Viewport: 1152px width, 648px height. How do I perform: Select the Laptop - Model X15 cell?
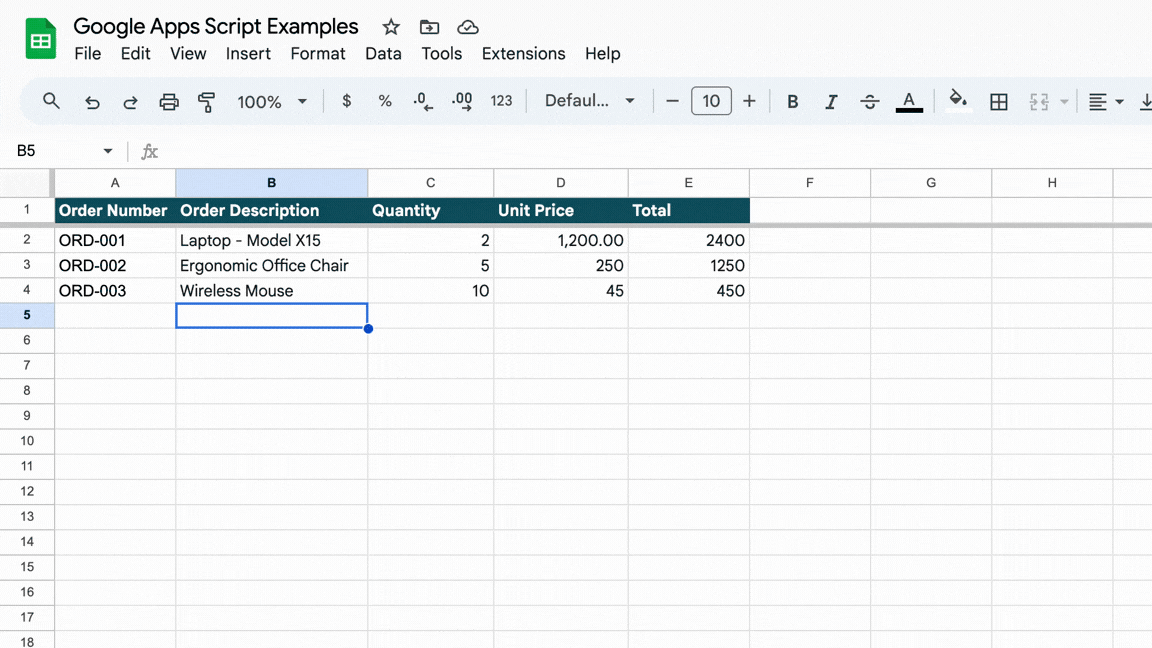coord(272,240)
